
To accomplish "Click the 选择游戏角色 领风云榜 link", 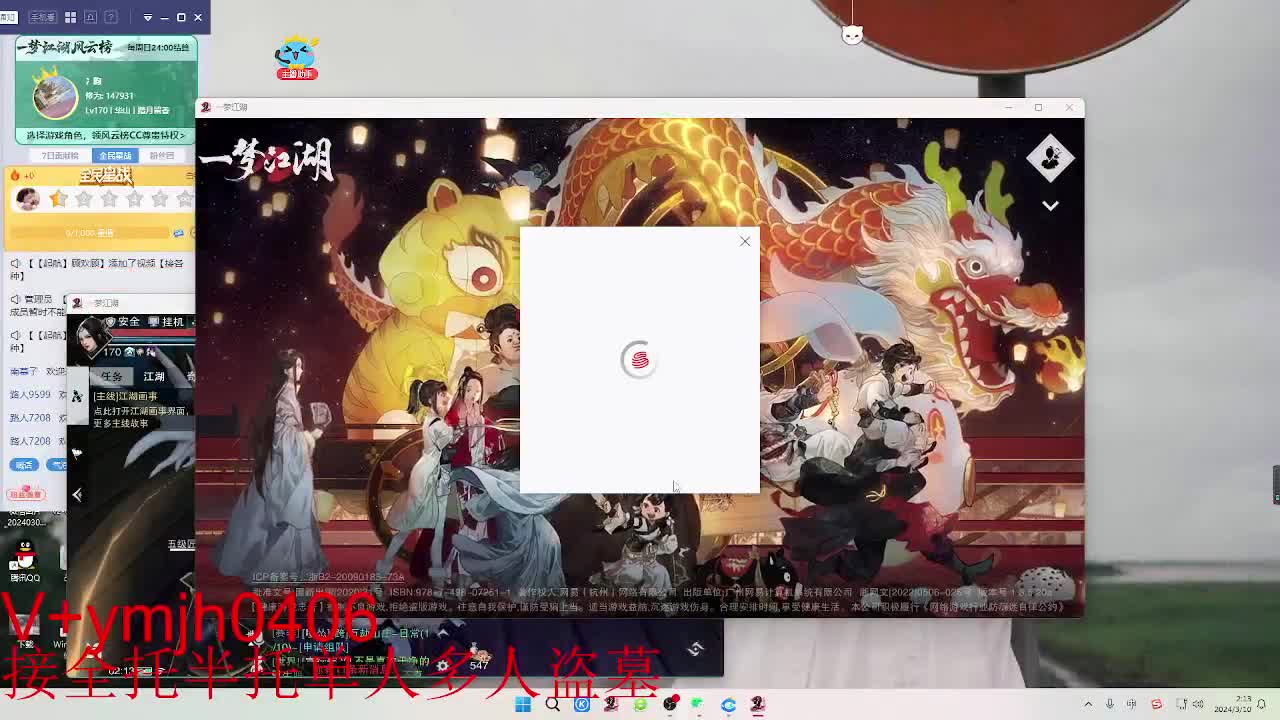I will (x=105, y=135).
